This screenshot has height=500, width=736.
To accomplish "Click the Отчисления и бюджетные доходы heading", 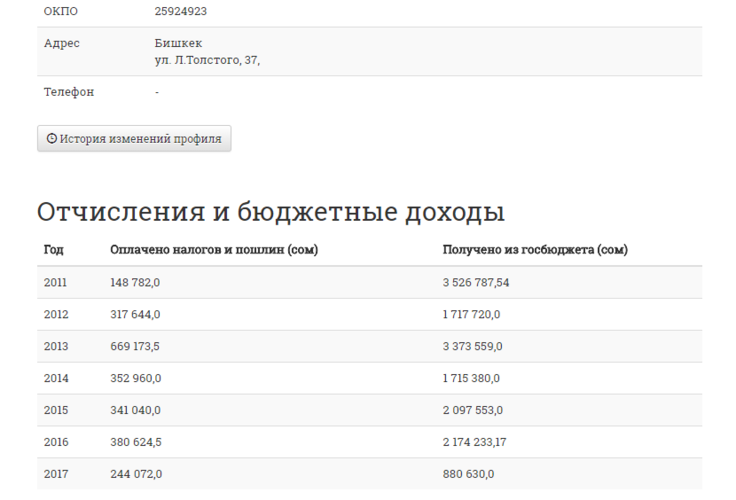I will tap(270, 212).
